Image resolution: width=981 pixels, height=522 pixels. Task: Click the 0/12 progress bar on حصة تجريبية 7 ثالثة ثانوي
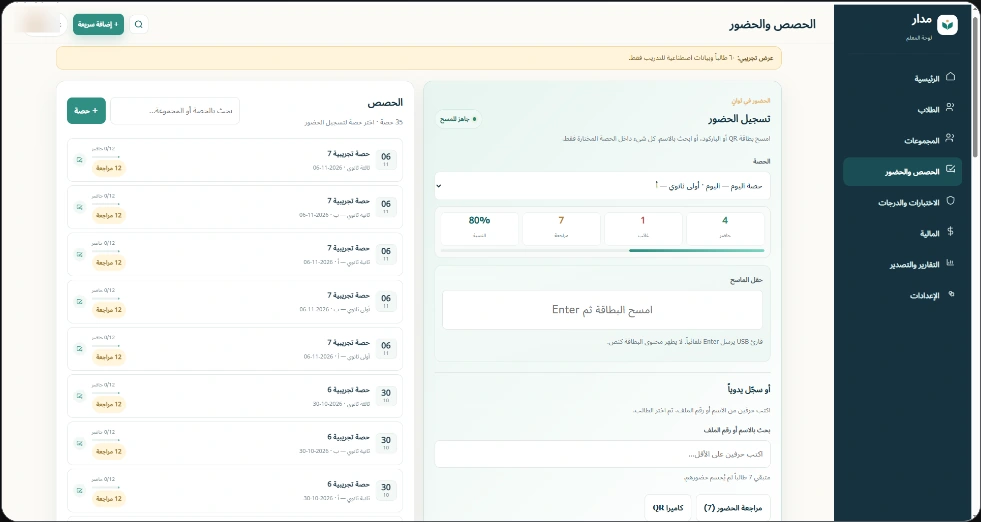[x=106, y=156]
